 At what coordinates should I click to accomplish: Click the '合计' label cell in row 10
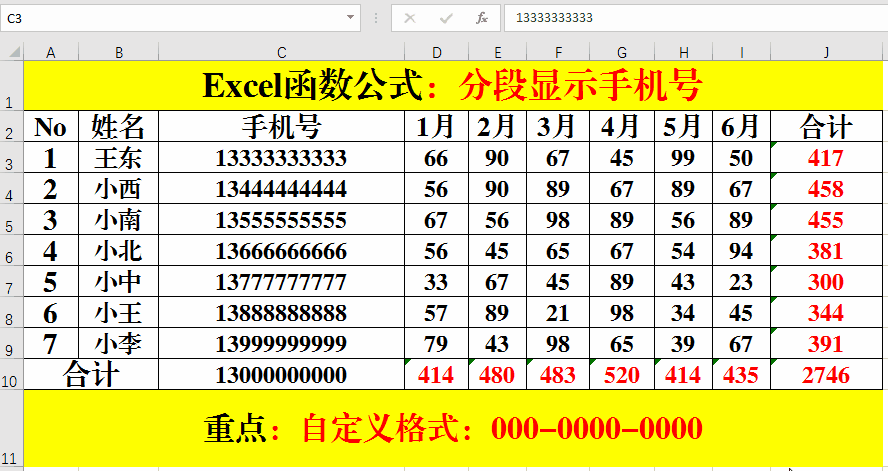point(91,374)
